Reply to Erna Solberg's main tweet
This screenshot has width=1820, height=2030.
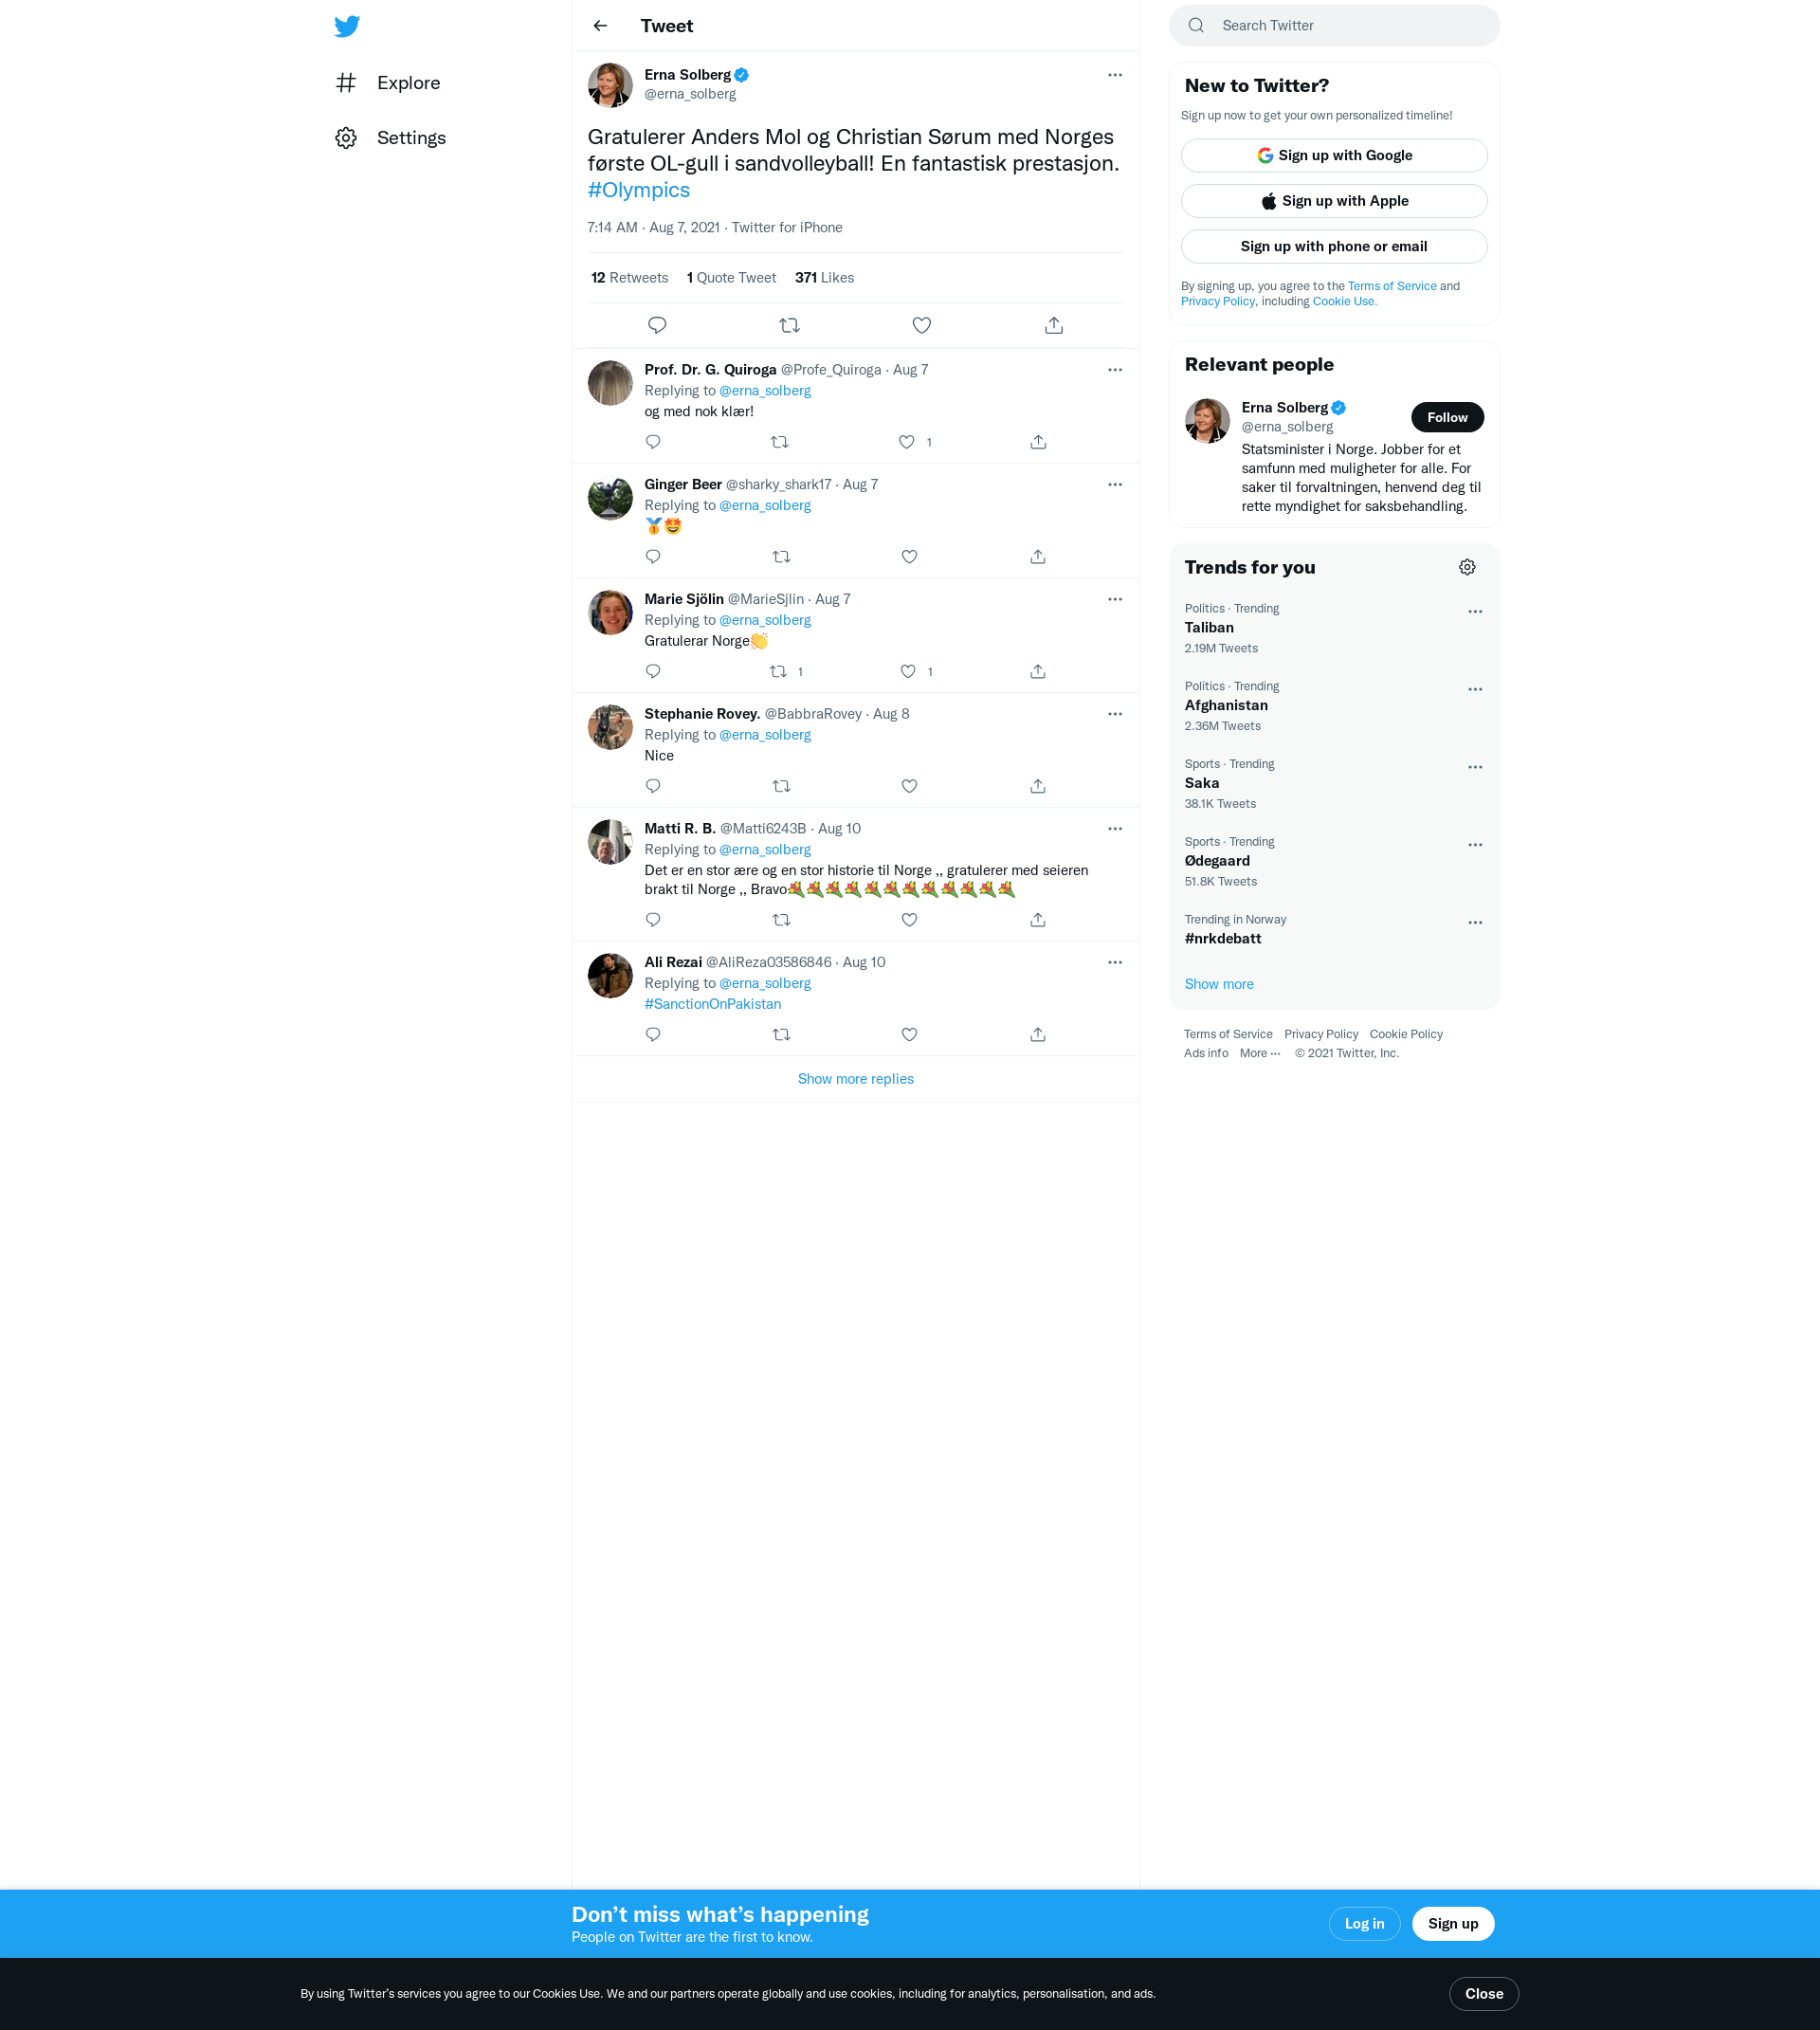coord(657,325)
